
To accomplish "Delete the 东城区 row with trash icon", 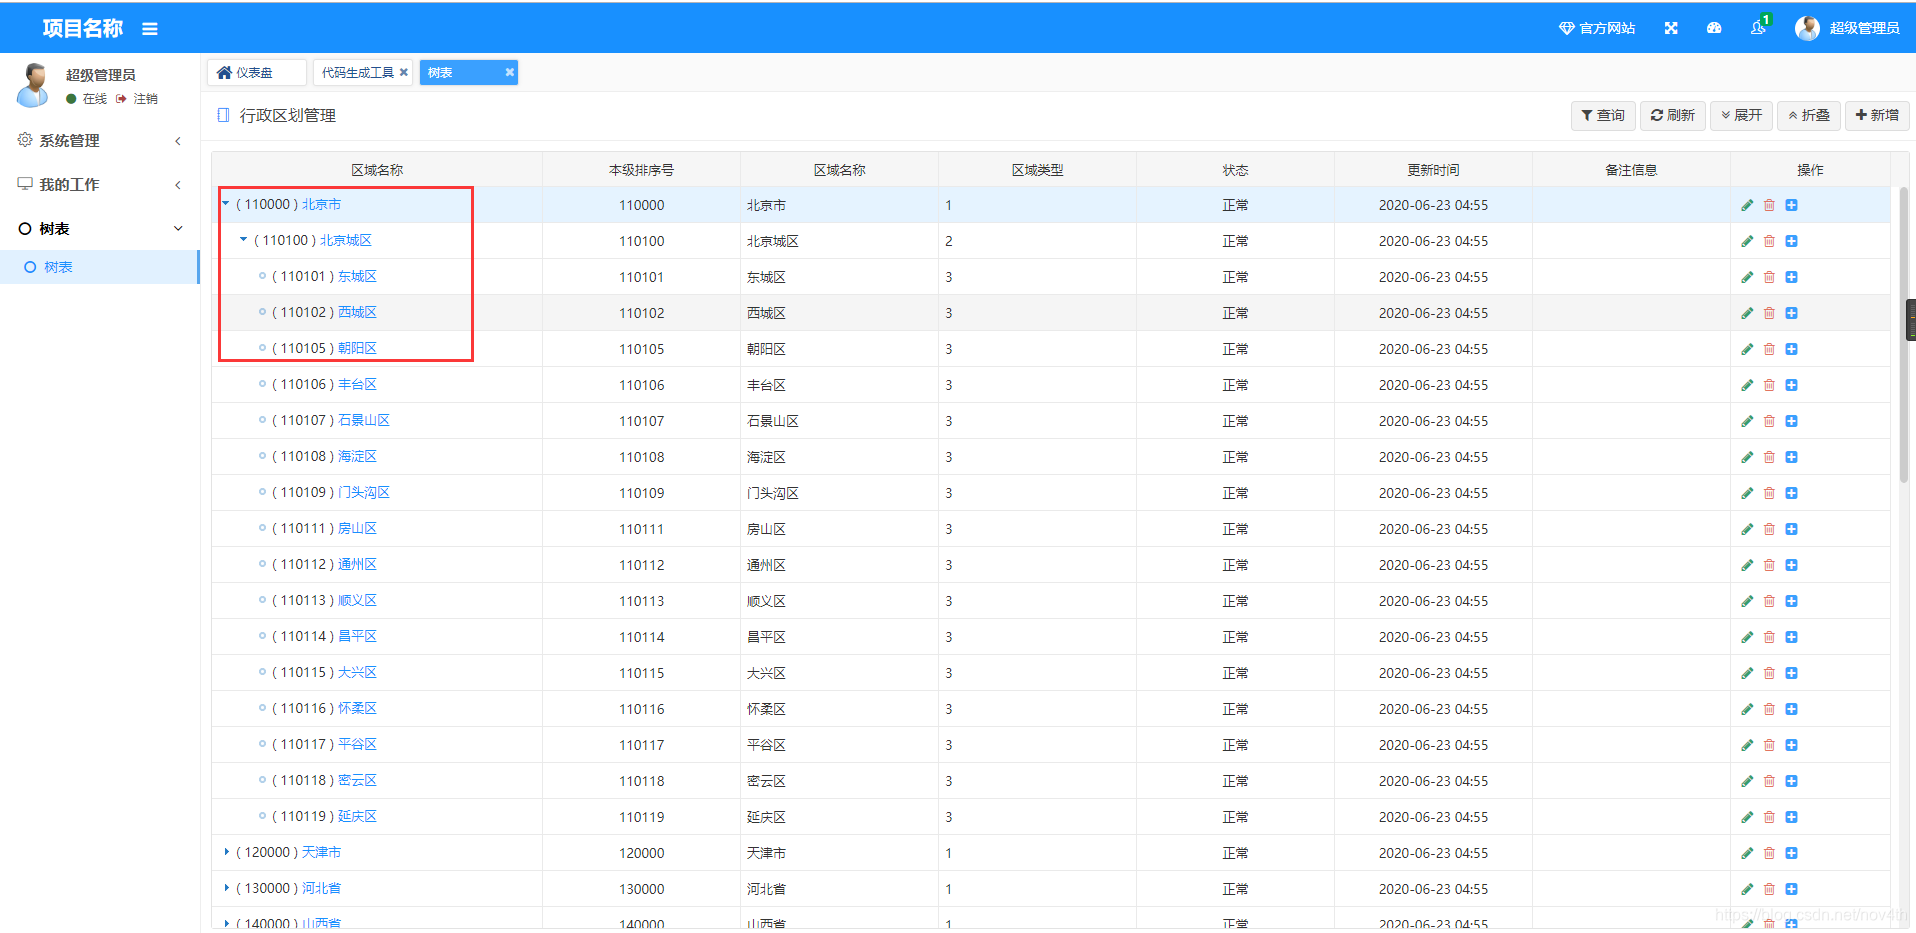I will (x=1769, y=277).
